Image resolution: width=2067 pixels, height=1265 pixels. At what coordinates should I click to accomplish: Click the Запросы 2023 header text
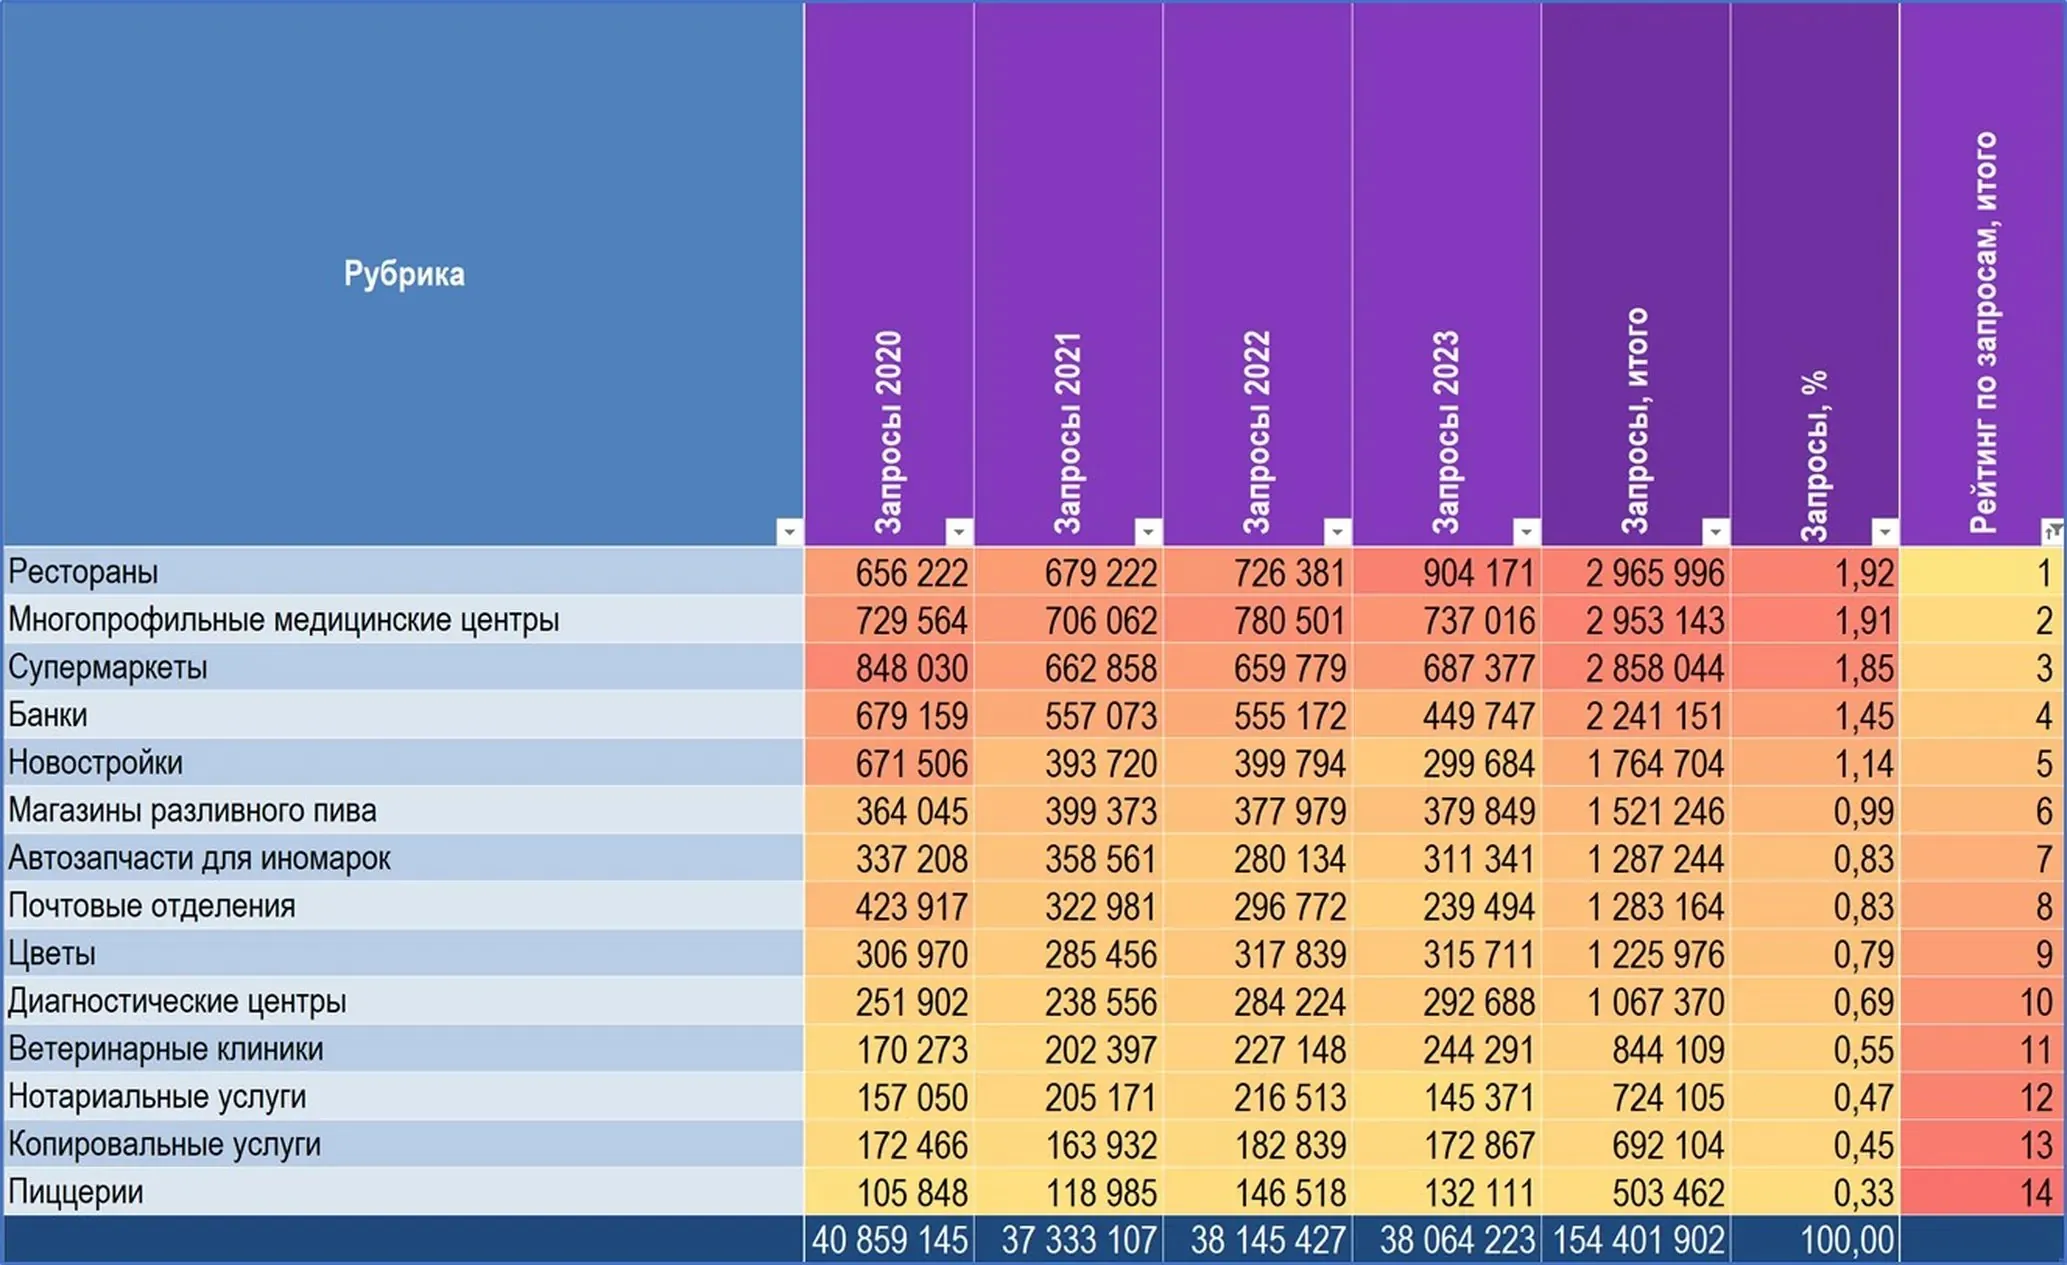pyautogui.click(x=1445, y=433)
